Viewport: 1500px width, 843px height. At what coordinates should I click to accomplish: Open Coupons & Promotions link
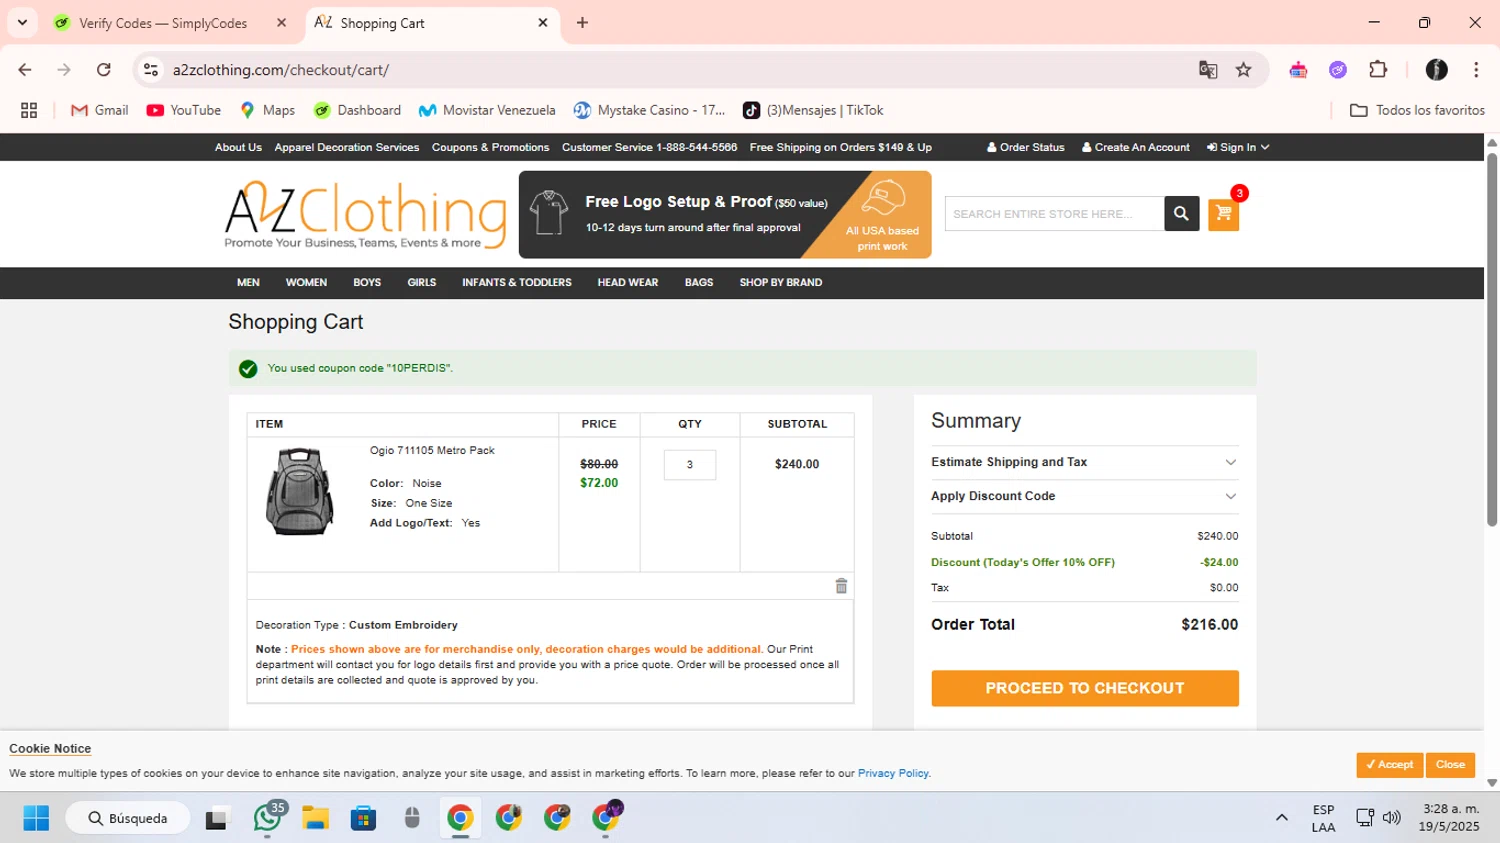[x=490, y=147]
